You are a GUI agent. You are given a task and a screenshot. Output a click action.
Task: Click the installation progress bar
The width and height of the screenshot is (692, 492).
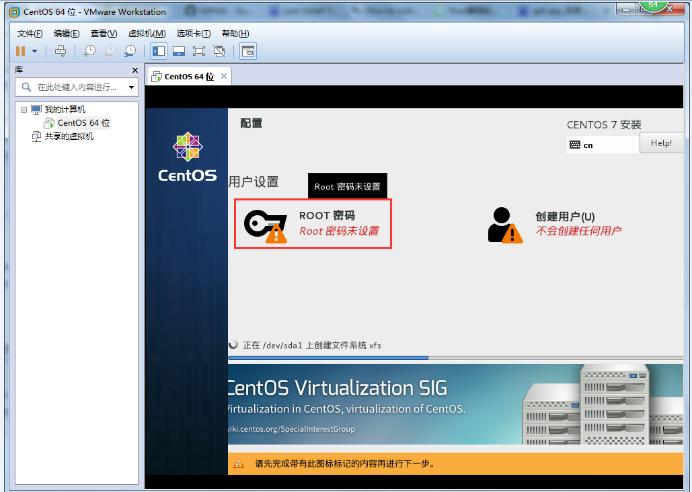(455, 358)
